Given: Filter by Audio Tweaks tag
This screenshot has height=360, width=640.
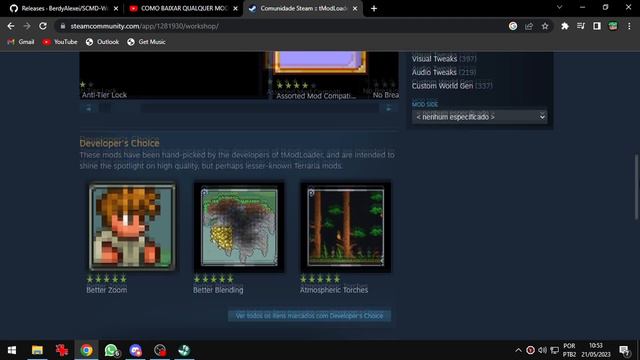Looking at the screenshot, I should pos(434,72).
